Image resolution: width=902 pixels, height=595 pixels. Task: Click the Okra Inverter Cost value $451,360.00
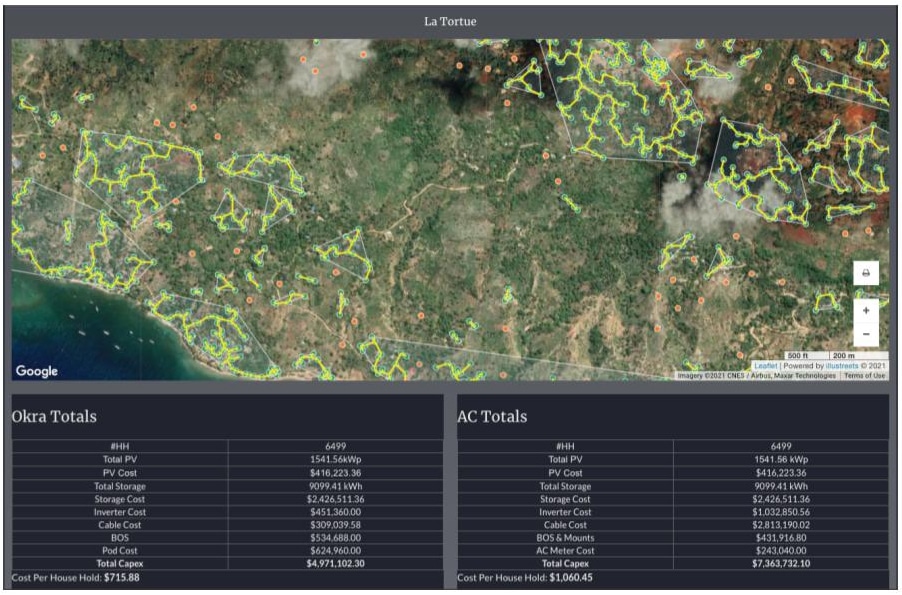click(x=334, y=512)
